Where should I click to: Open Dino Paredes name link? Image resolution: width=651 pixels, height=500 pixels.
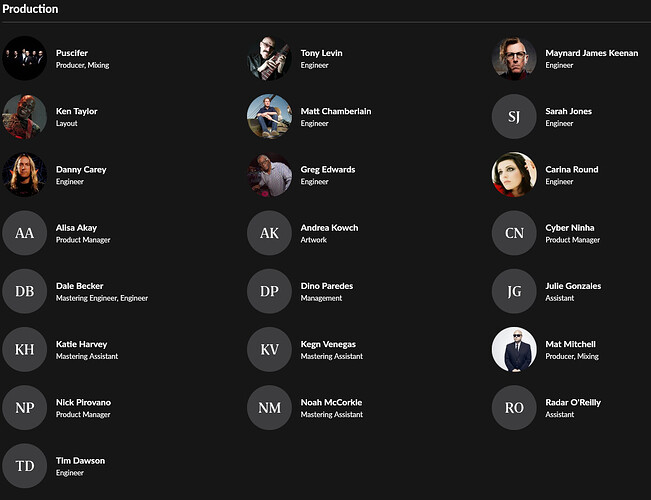(326, 286)
